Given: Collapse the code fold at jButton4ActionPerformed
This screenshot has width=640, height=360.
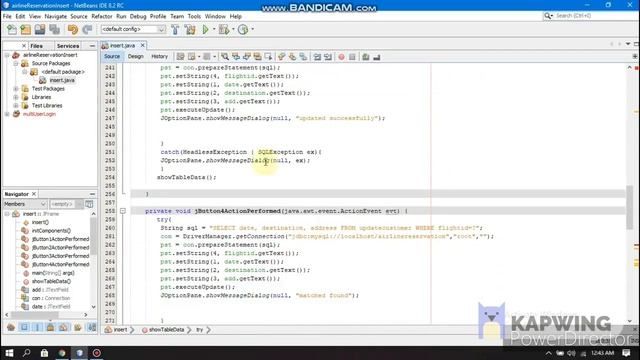Looking at the screenshot, I should click(122, 211).
